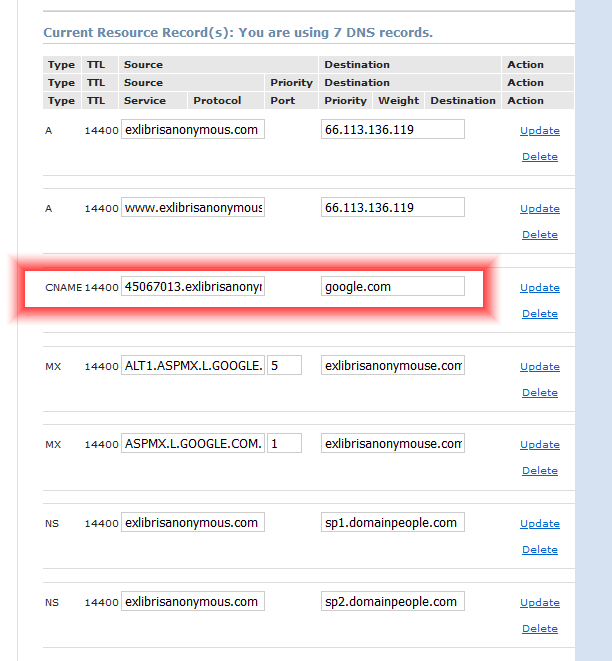The width and height of the screenshot is (612, 661).
Task: Edit the sp1.domainpeople.com destination field
Action: pyautogui.click(x=392, y=522)
